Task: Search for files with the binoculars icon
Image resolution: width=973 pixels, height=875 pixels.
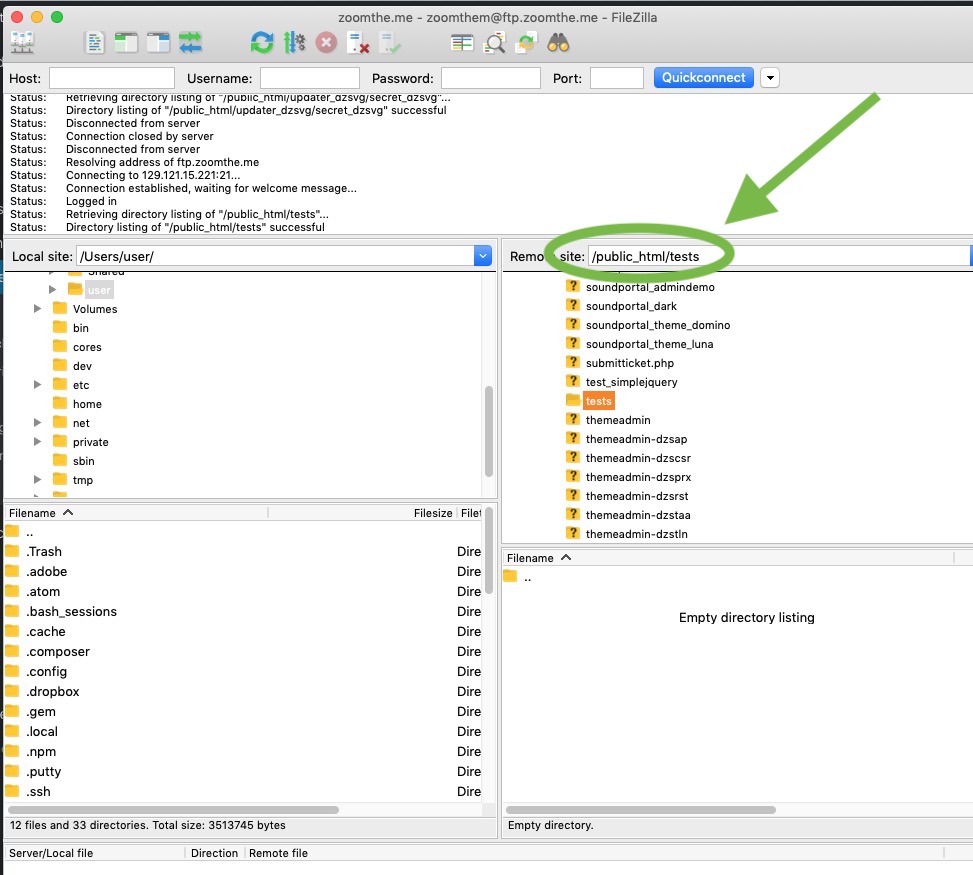Action: click(x=558, y=43)
